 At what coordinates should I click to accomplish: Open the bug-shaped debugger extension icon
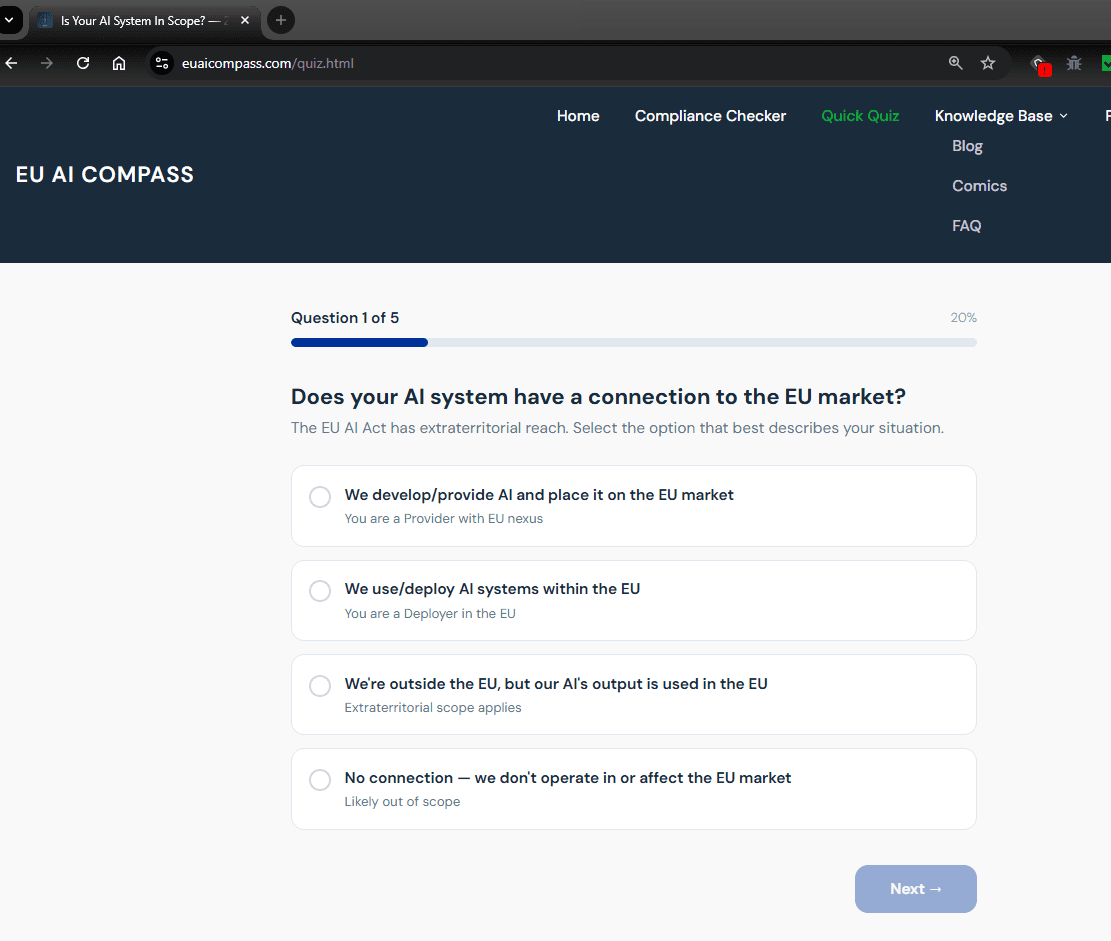tap(1074, 62)
